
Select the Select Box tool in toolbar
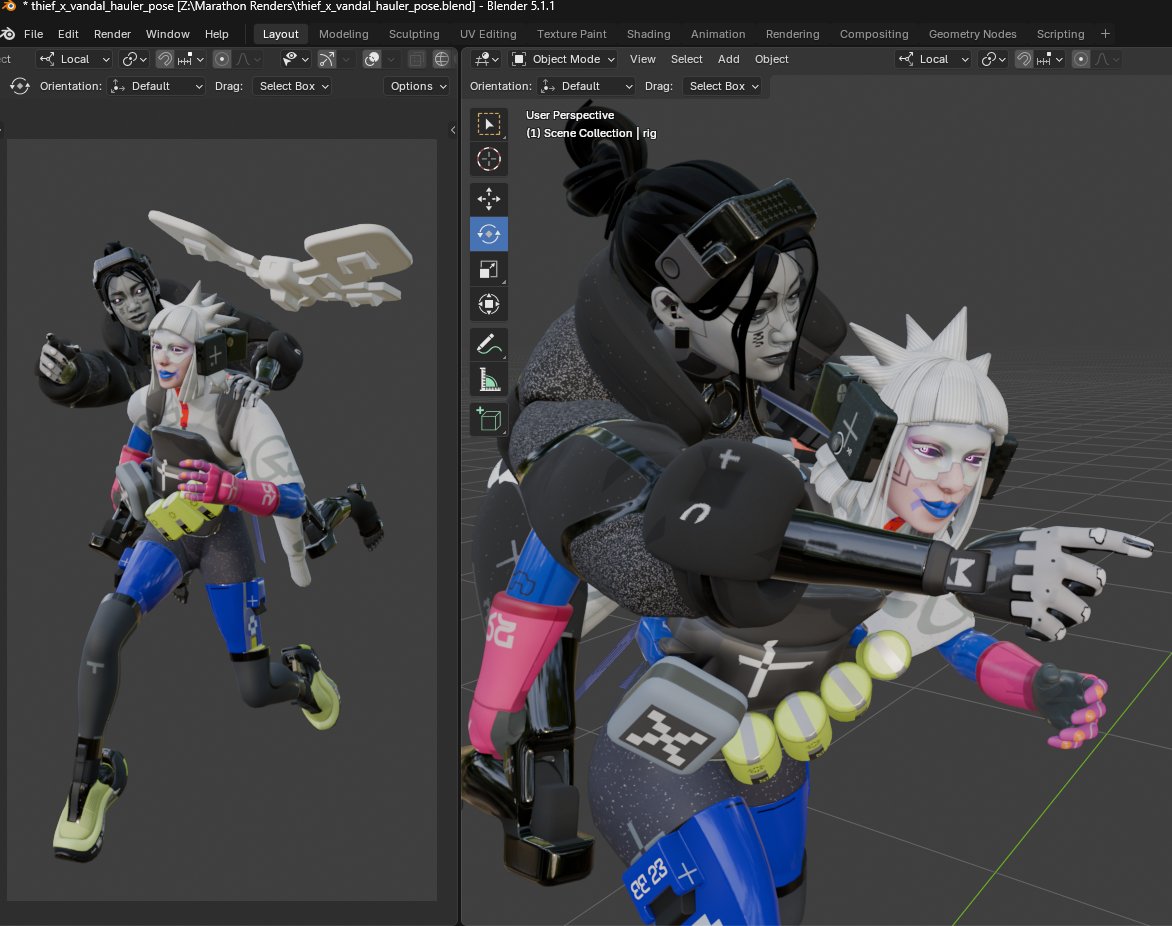click(489, 124)
